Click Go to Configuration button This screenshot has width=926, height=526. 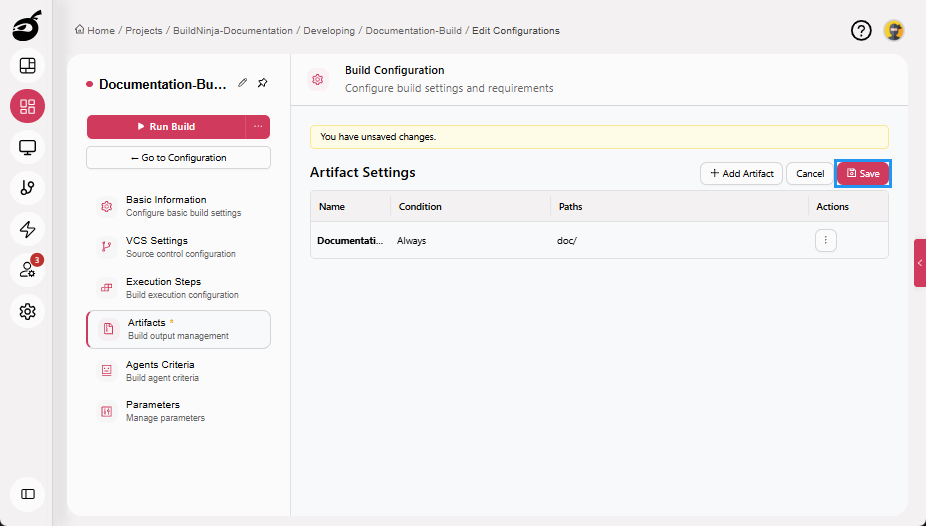coord(178,158)
